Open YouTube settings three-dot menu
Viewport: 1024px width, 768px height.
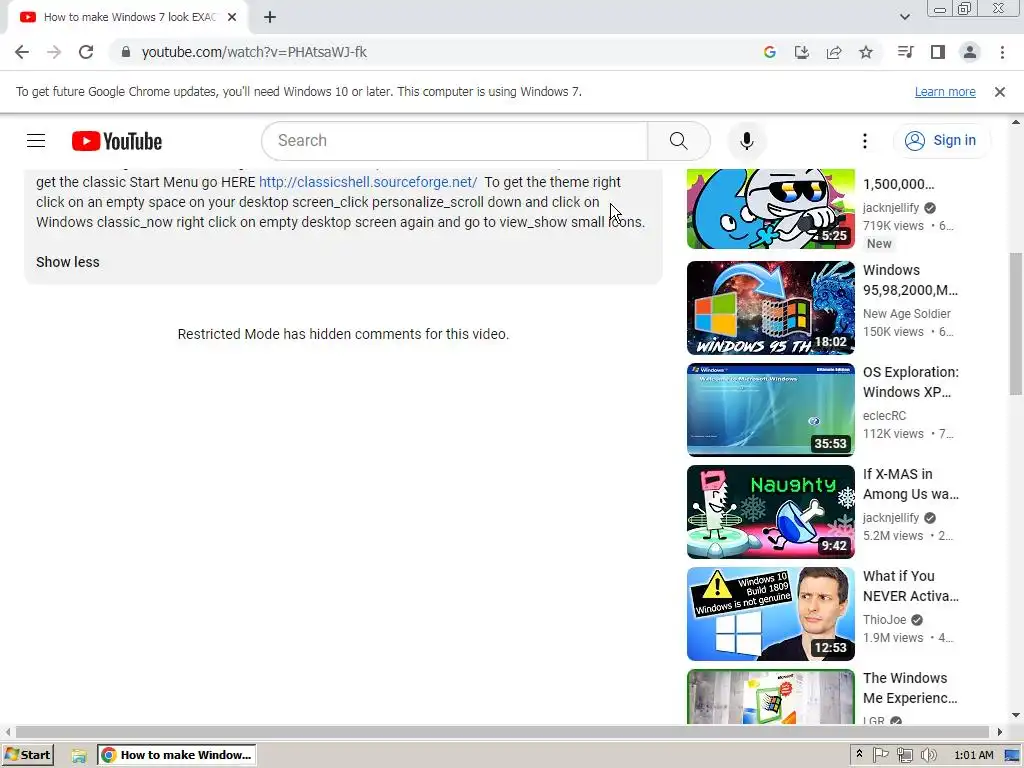(x=864, y=140)
